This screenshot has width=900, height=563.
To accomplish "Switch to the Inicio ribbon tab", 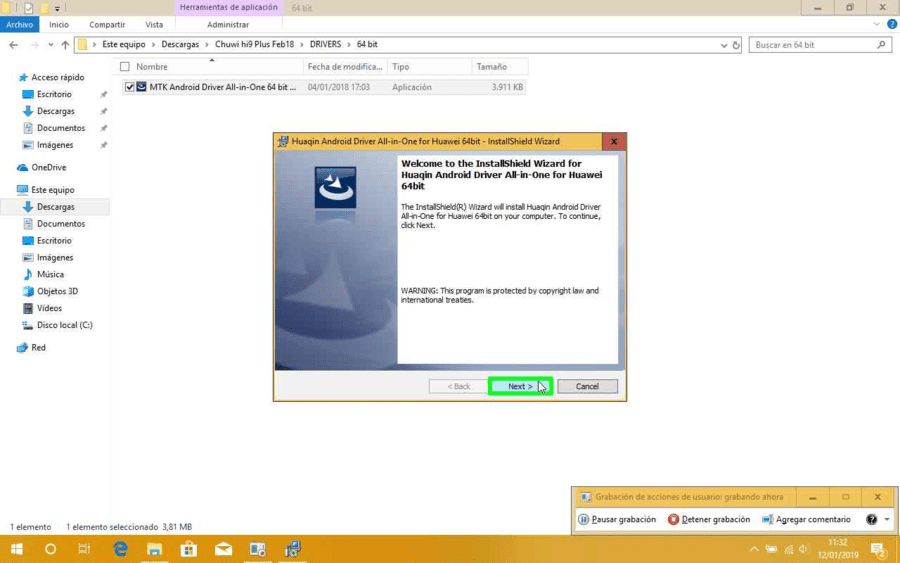I will point(59,25).
